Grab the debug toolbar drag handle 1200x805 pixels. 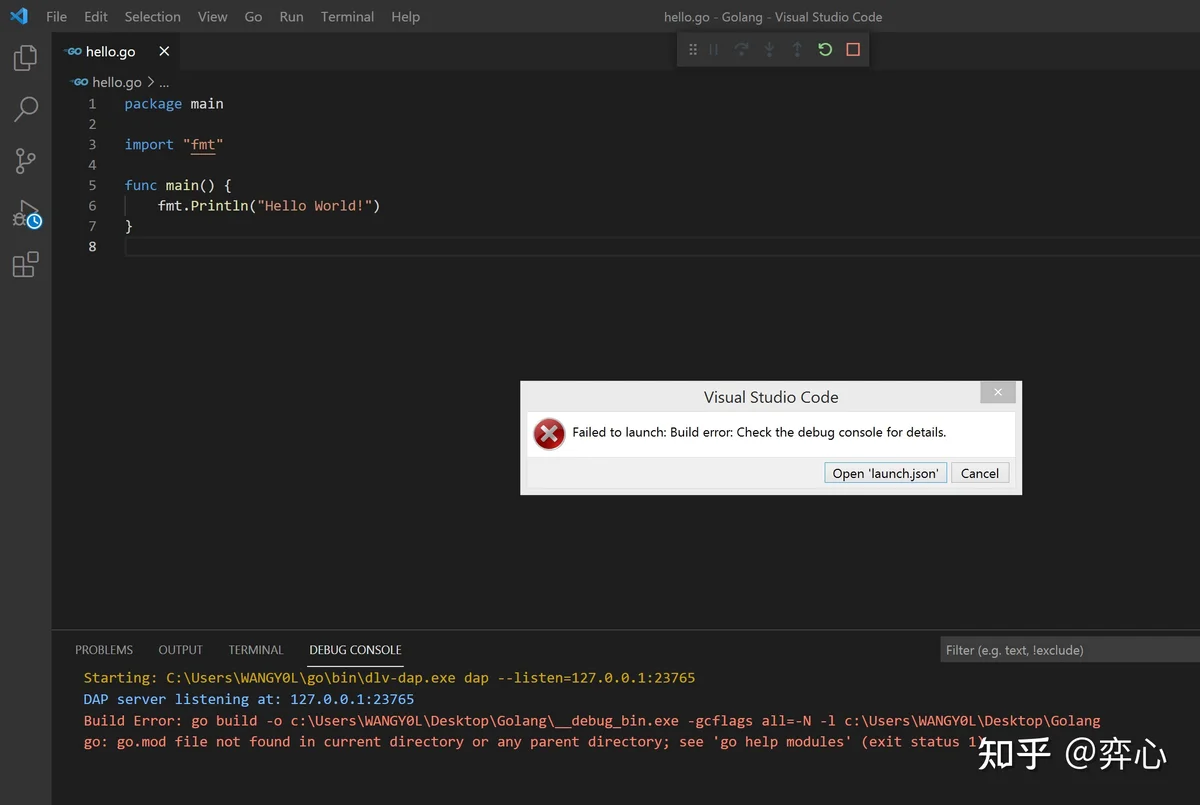[693, 49]
